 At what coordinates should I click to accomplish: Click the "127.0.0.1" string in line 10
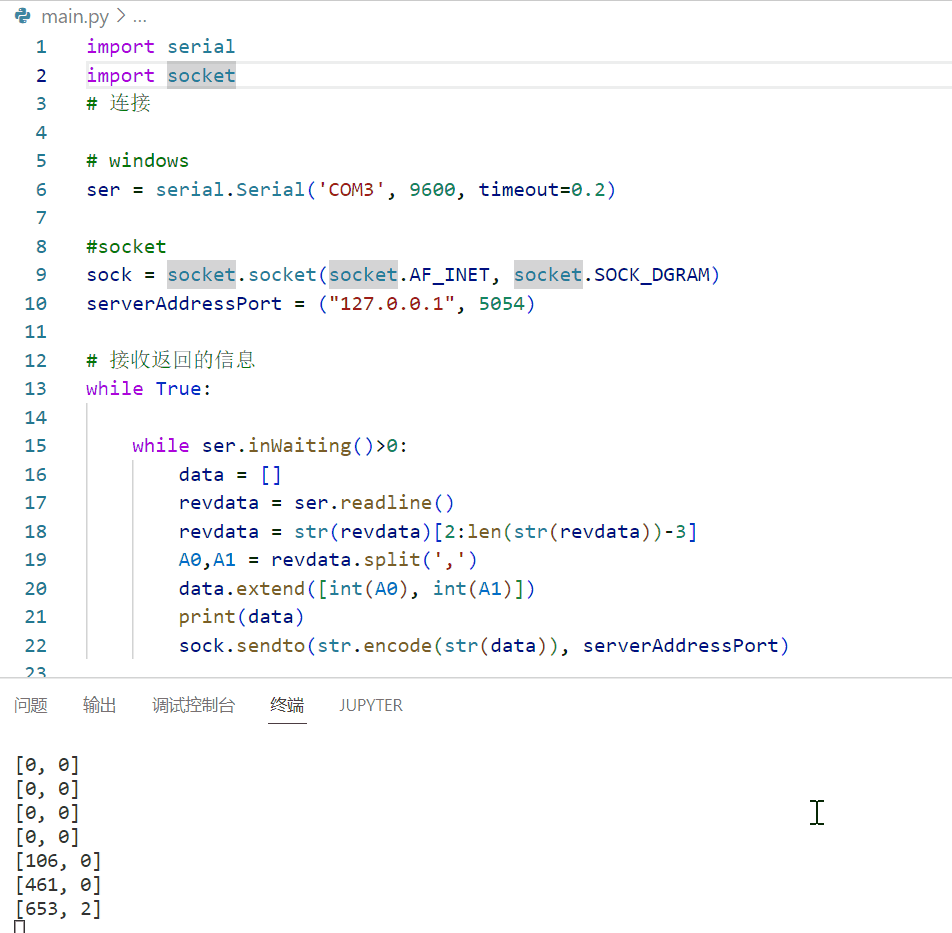[387, 303]
